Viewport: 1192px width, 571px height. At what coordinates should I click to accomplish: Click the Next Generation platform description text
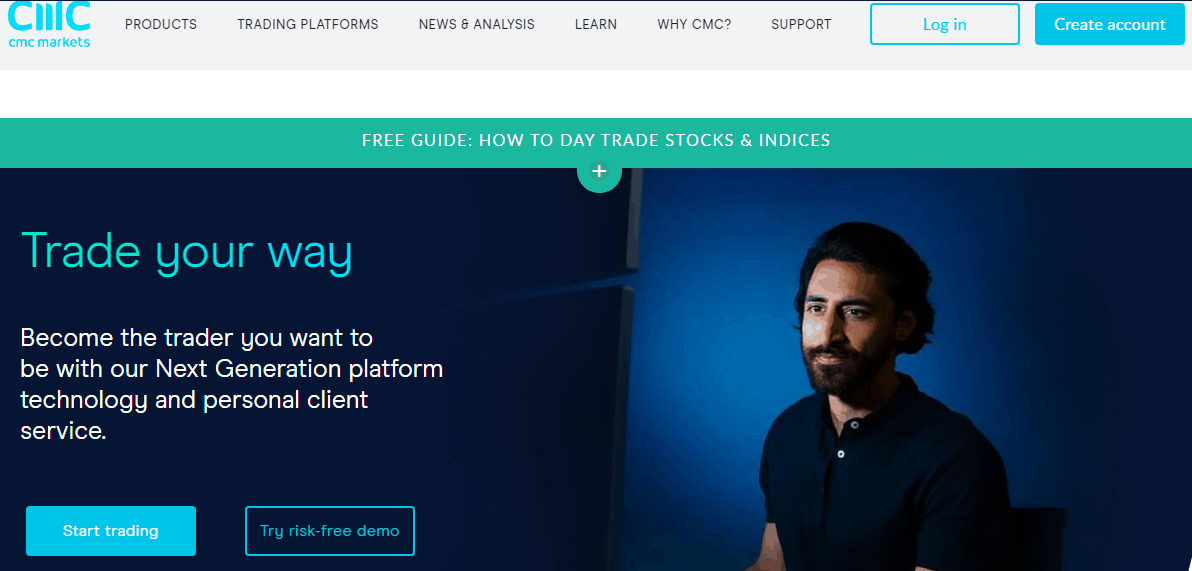point(232,384)
